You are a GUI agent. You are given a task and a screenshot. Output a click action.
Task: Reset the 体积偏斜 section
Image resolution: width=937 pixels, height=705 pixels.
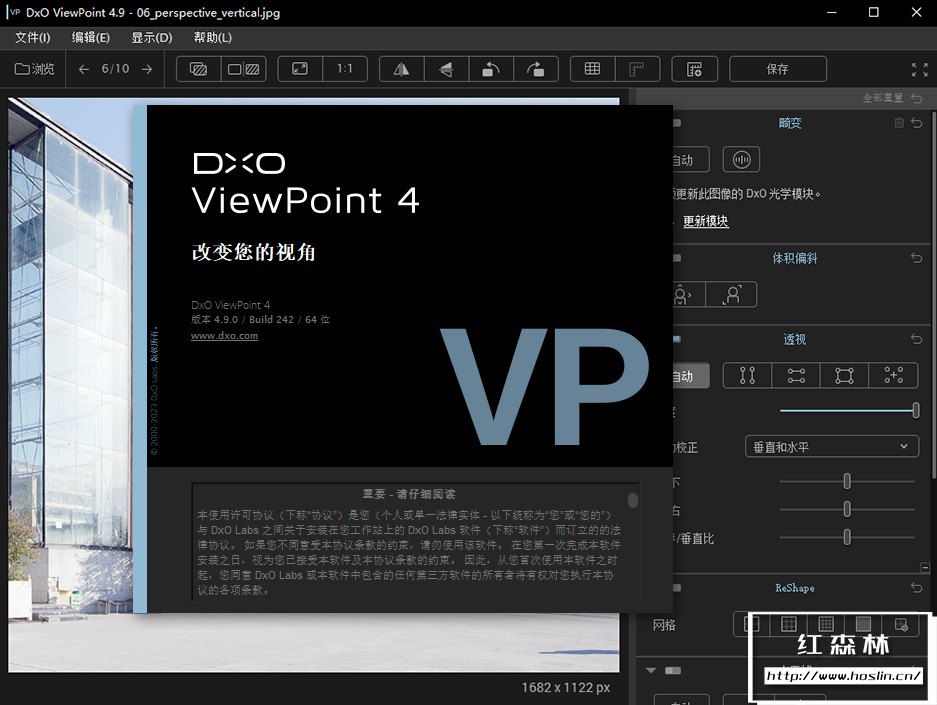pos(917,258)
